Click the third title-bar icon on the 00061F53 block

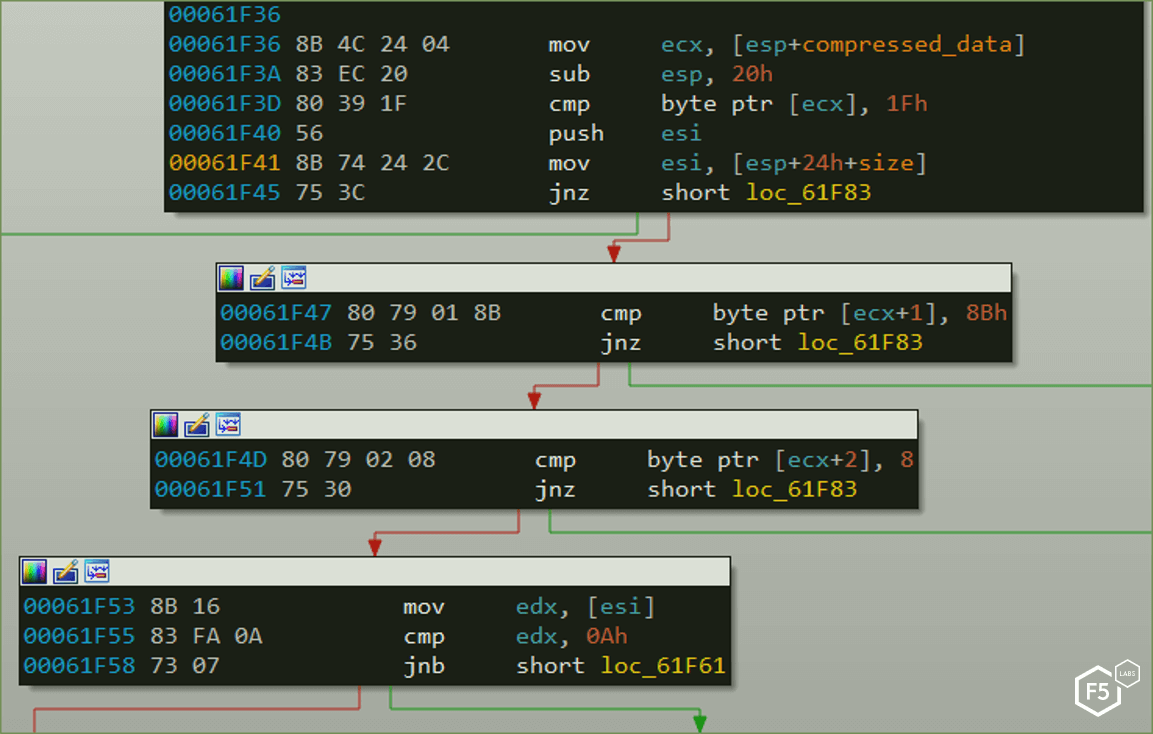(x=96, y=572)
